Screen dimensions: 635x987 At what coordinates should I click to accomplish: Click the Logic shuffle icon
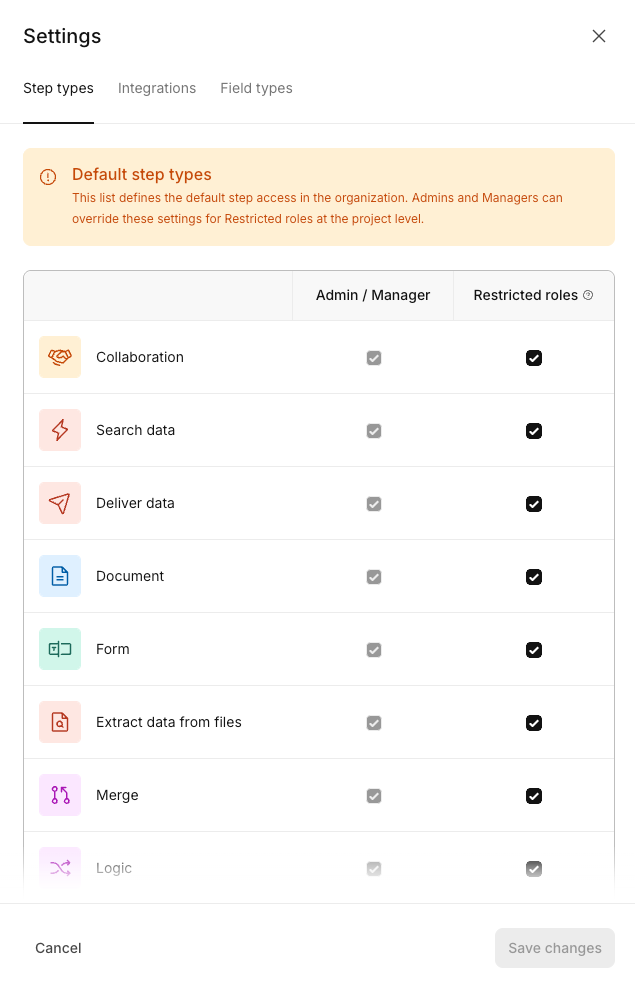[x=60, y=868]
